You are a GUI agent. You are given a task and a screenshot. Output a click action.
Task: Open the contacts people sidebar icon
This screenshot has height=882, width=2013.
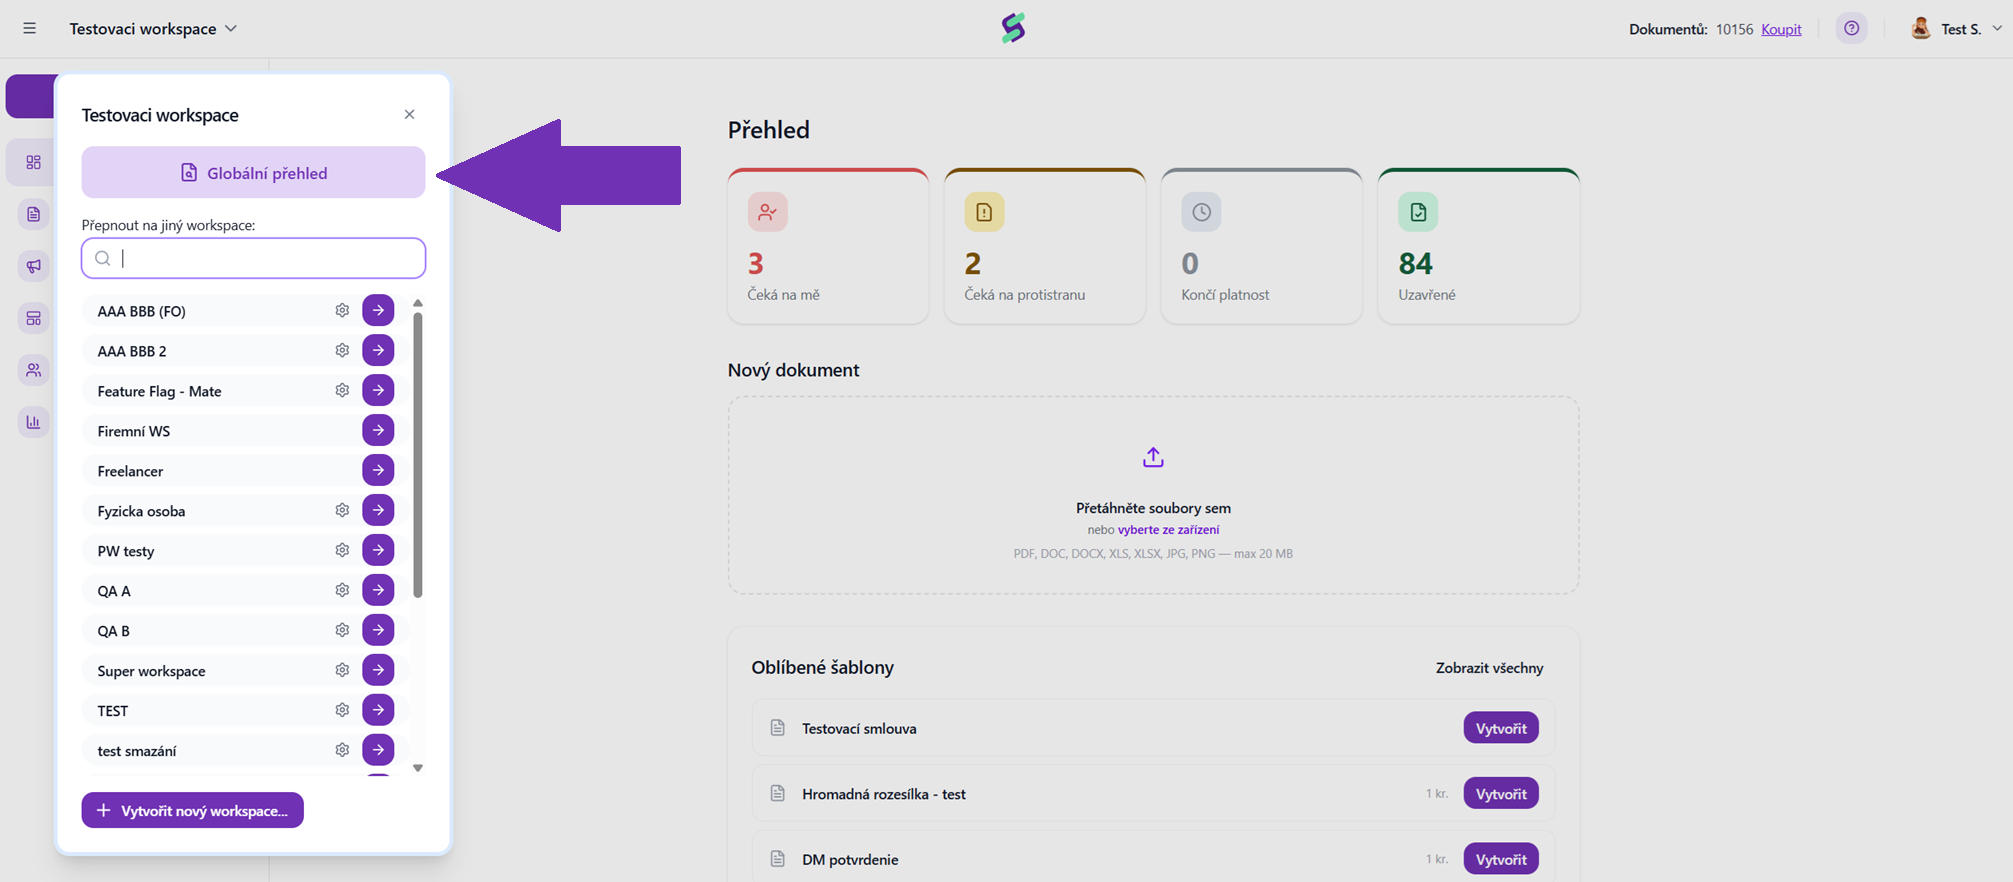(33, 370)
